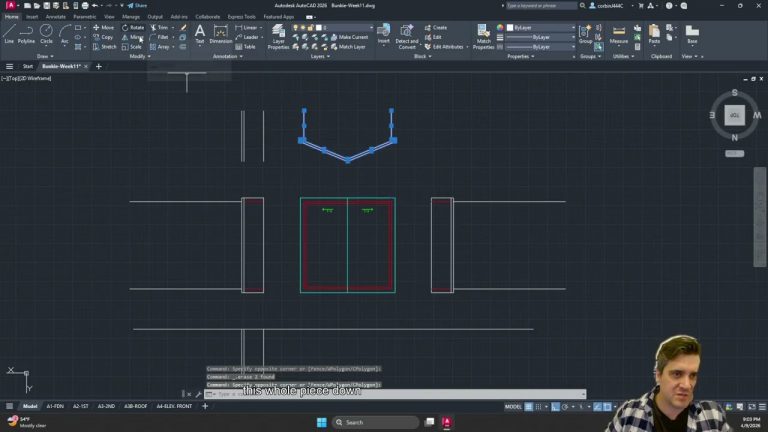Open the layer selection dropdown
The width and height of the screenshot is (768, 432).
tap(345, 27)
